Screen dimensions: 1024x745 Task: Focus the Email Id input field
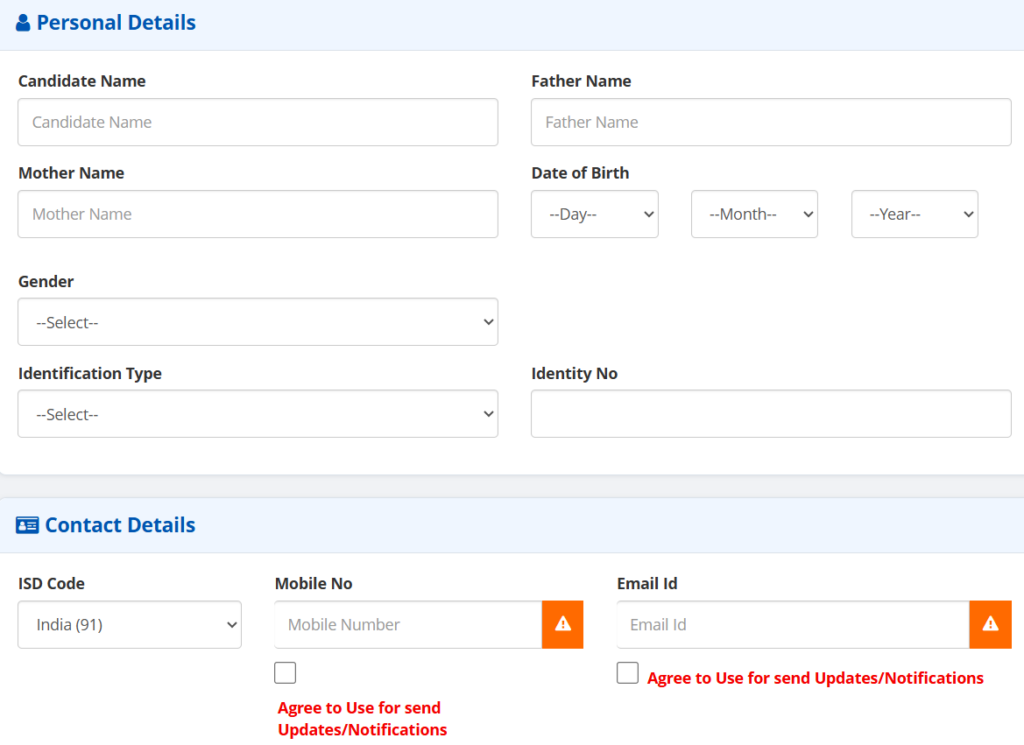792,625
